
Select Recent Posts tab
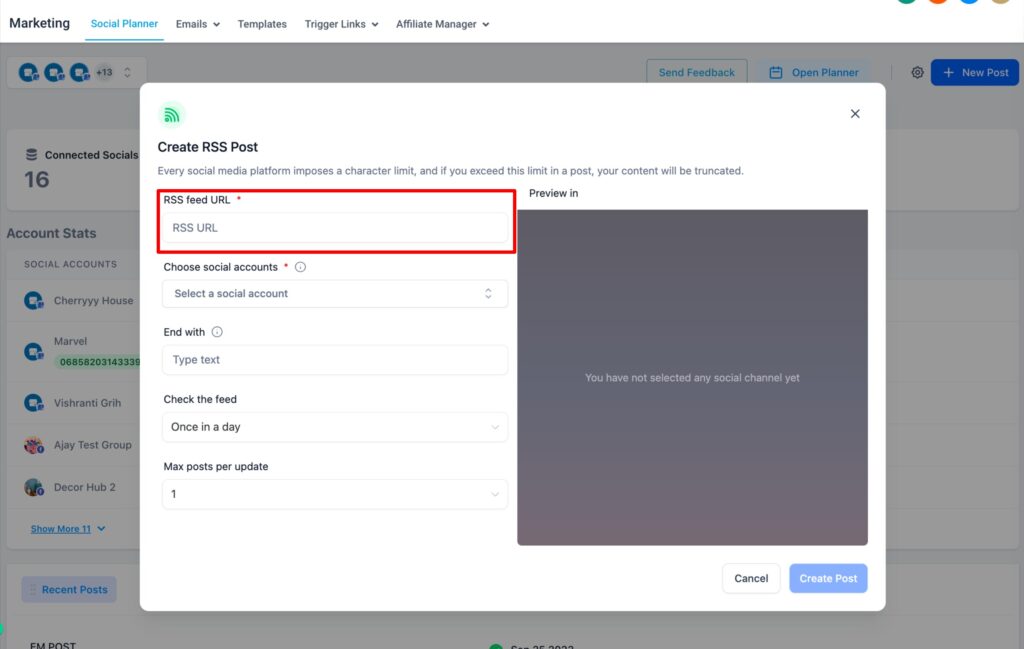coord(69,590)
